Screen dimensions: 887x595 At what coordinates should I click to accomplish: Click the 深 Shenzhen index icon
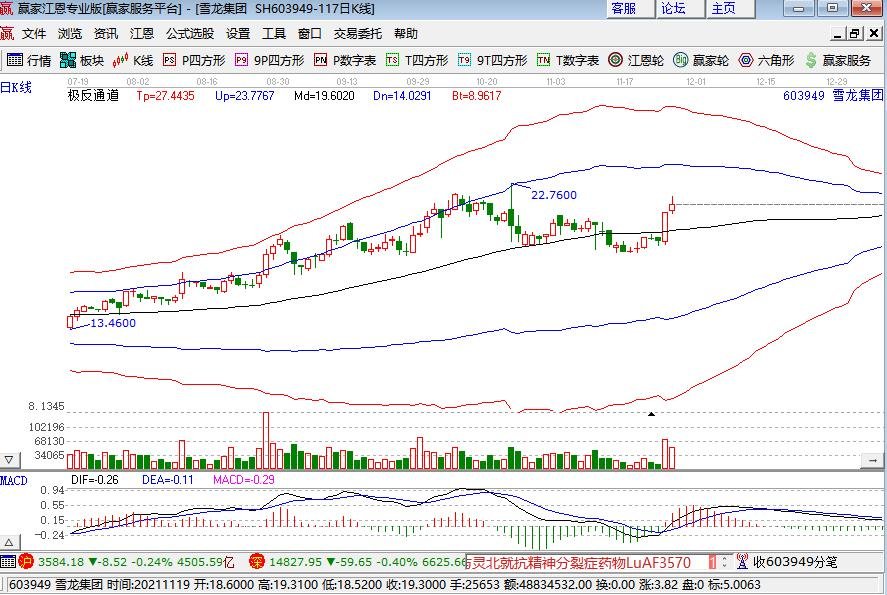257,562
